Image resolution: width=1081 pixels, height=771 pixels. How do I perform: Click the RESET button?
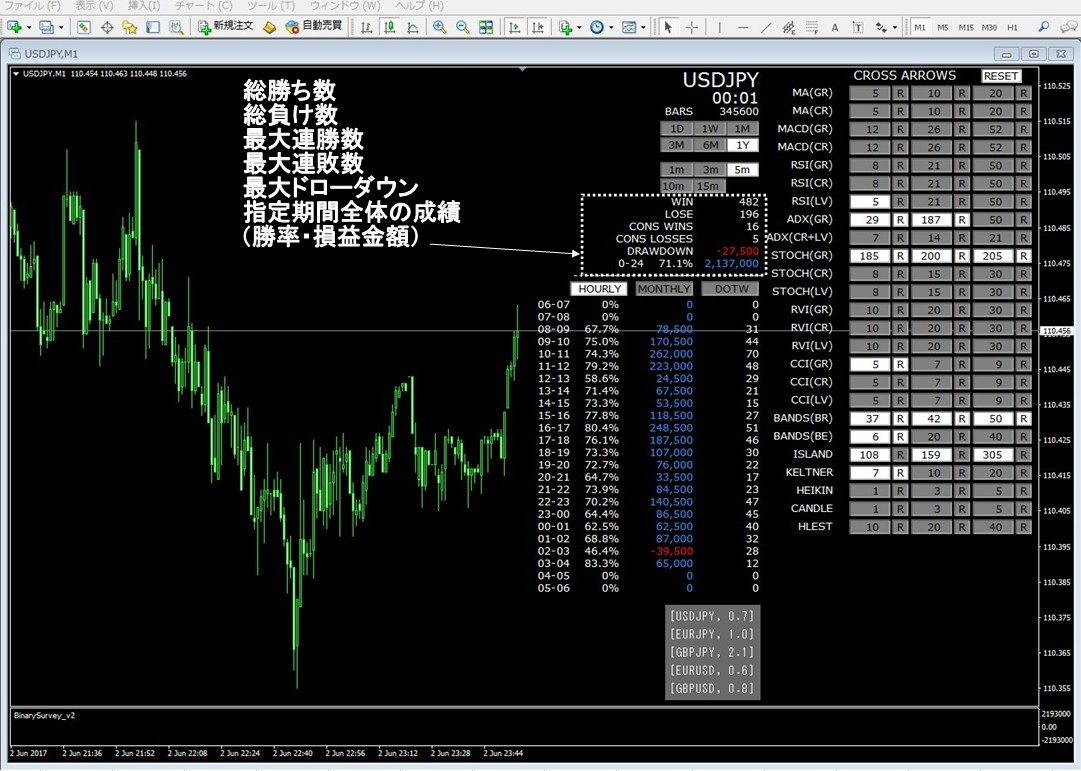[1001, 76]
